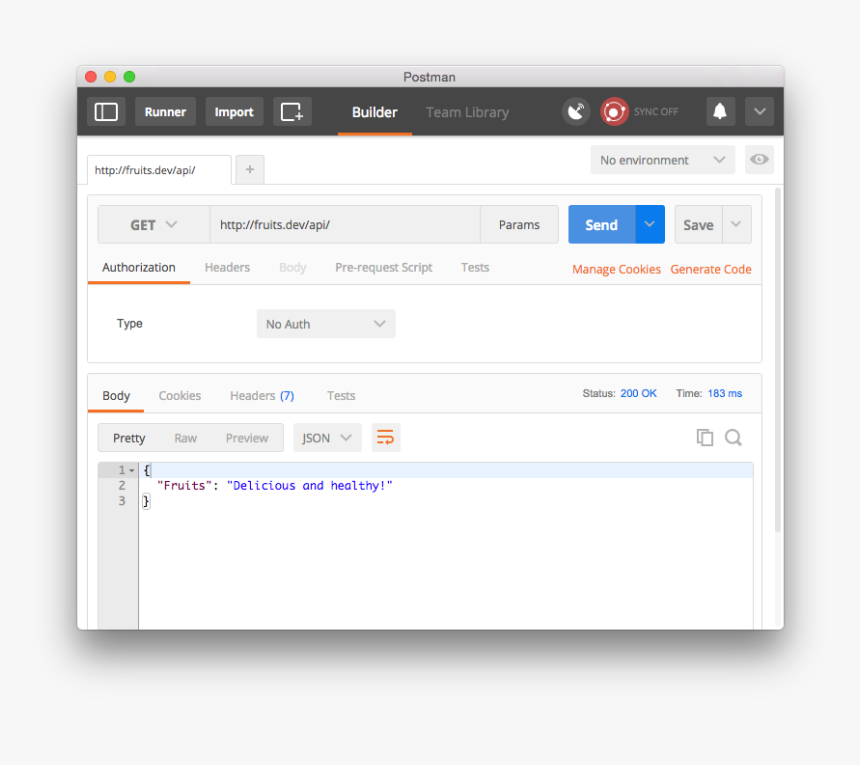This screenshot has width=860, height=765.
Task: Select the response Body tab
Action: [116, 396]
